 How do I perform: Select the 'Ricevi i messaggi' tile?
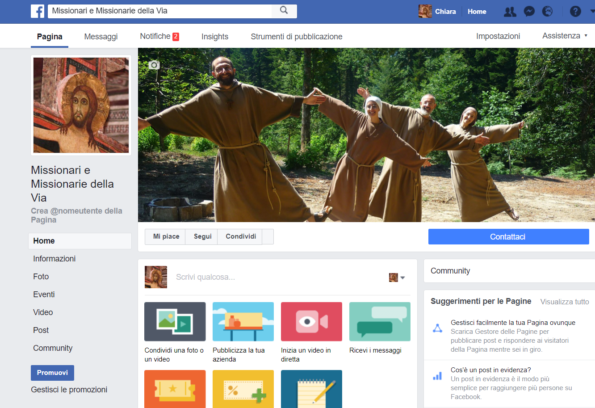point(379,328)
